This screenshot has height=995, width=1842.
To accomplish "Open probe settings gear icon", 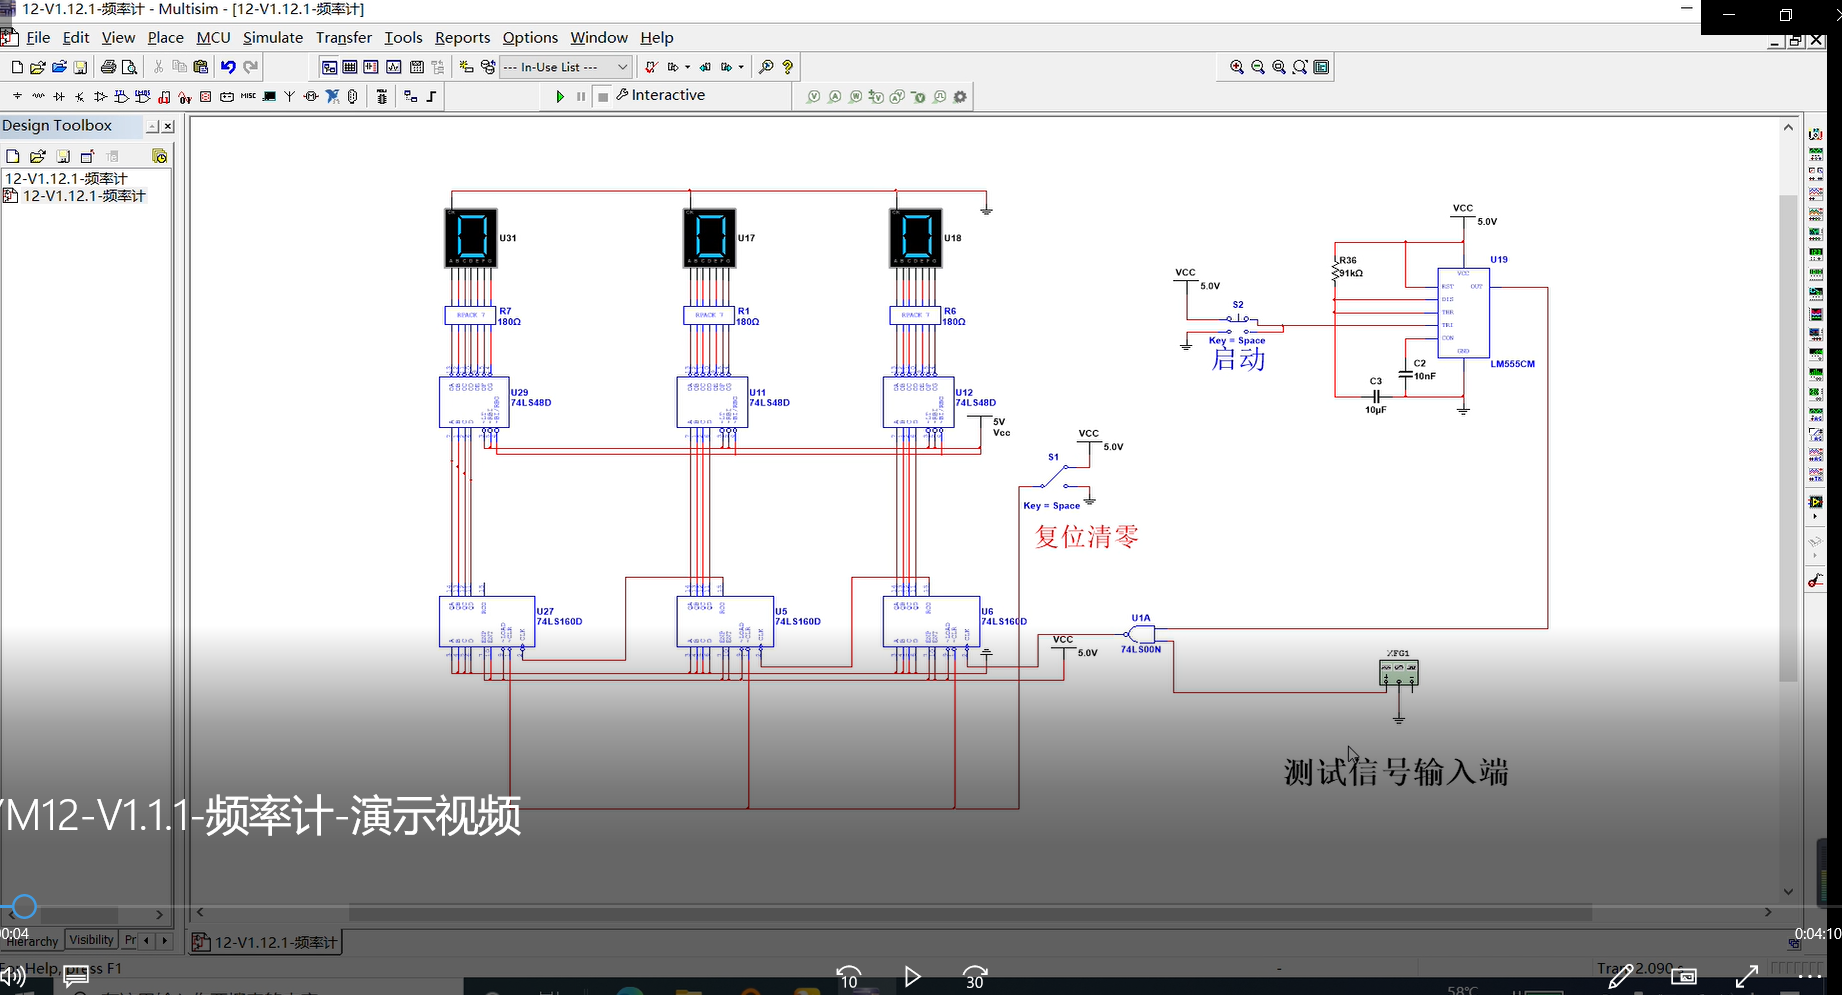I will pyautogui.click(x=960, y=97).
